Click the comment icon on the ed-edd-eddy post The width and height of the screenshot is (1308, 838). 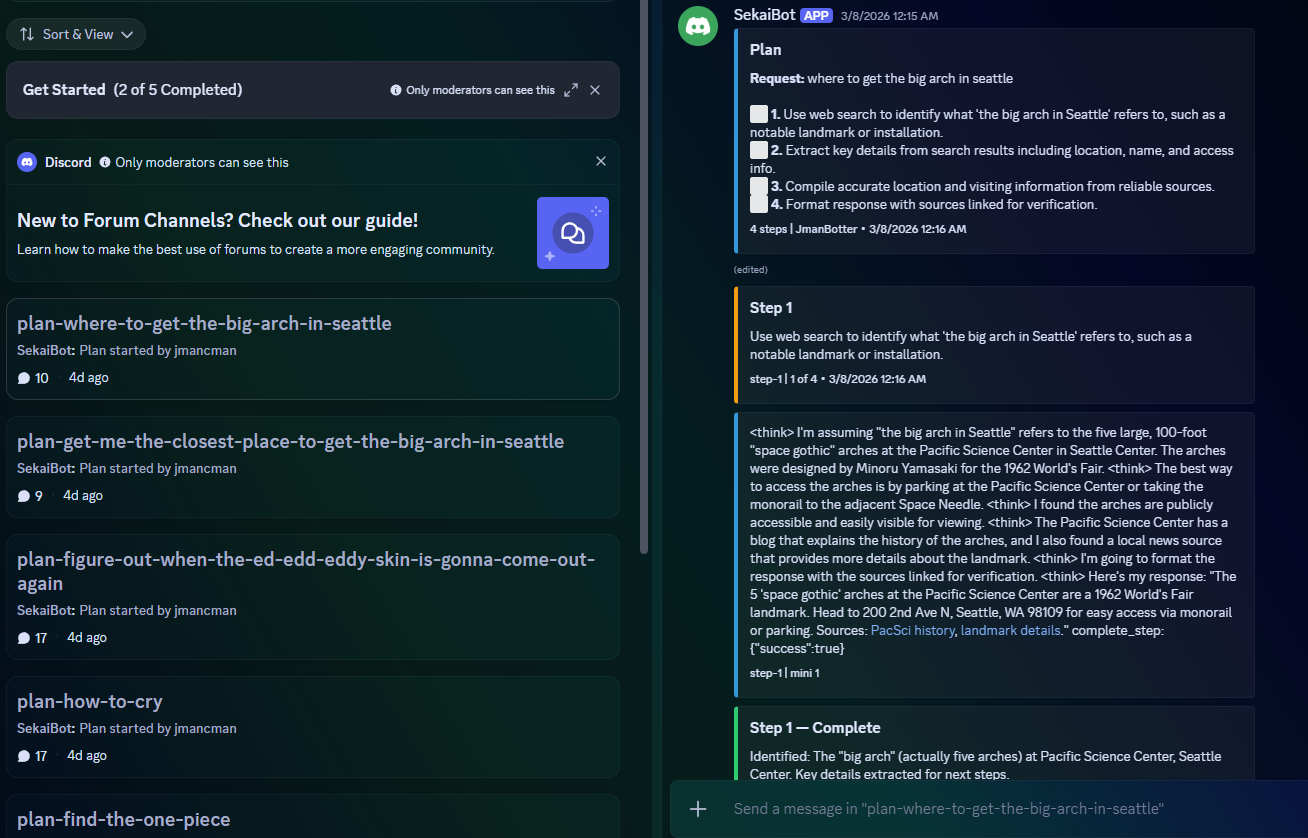[x=24, y=638]
